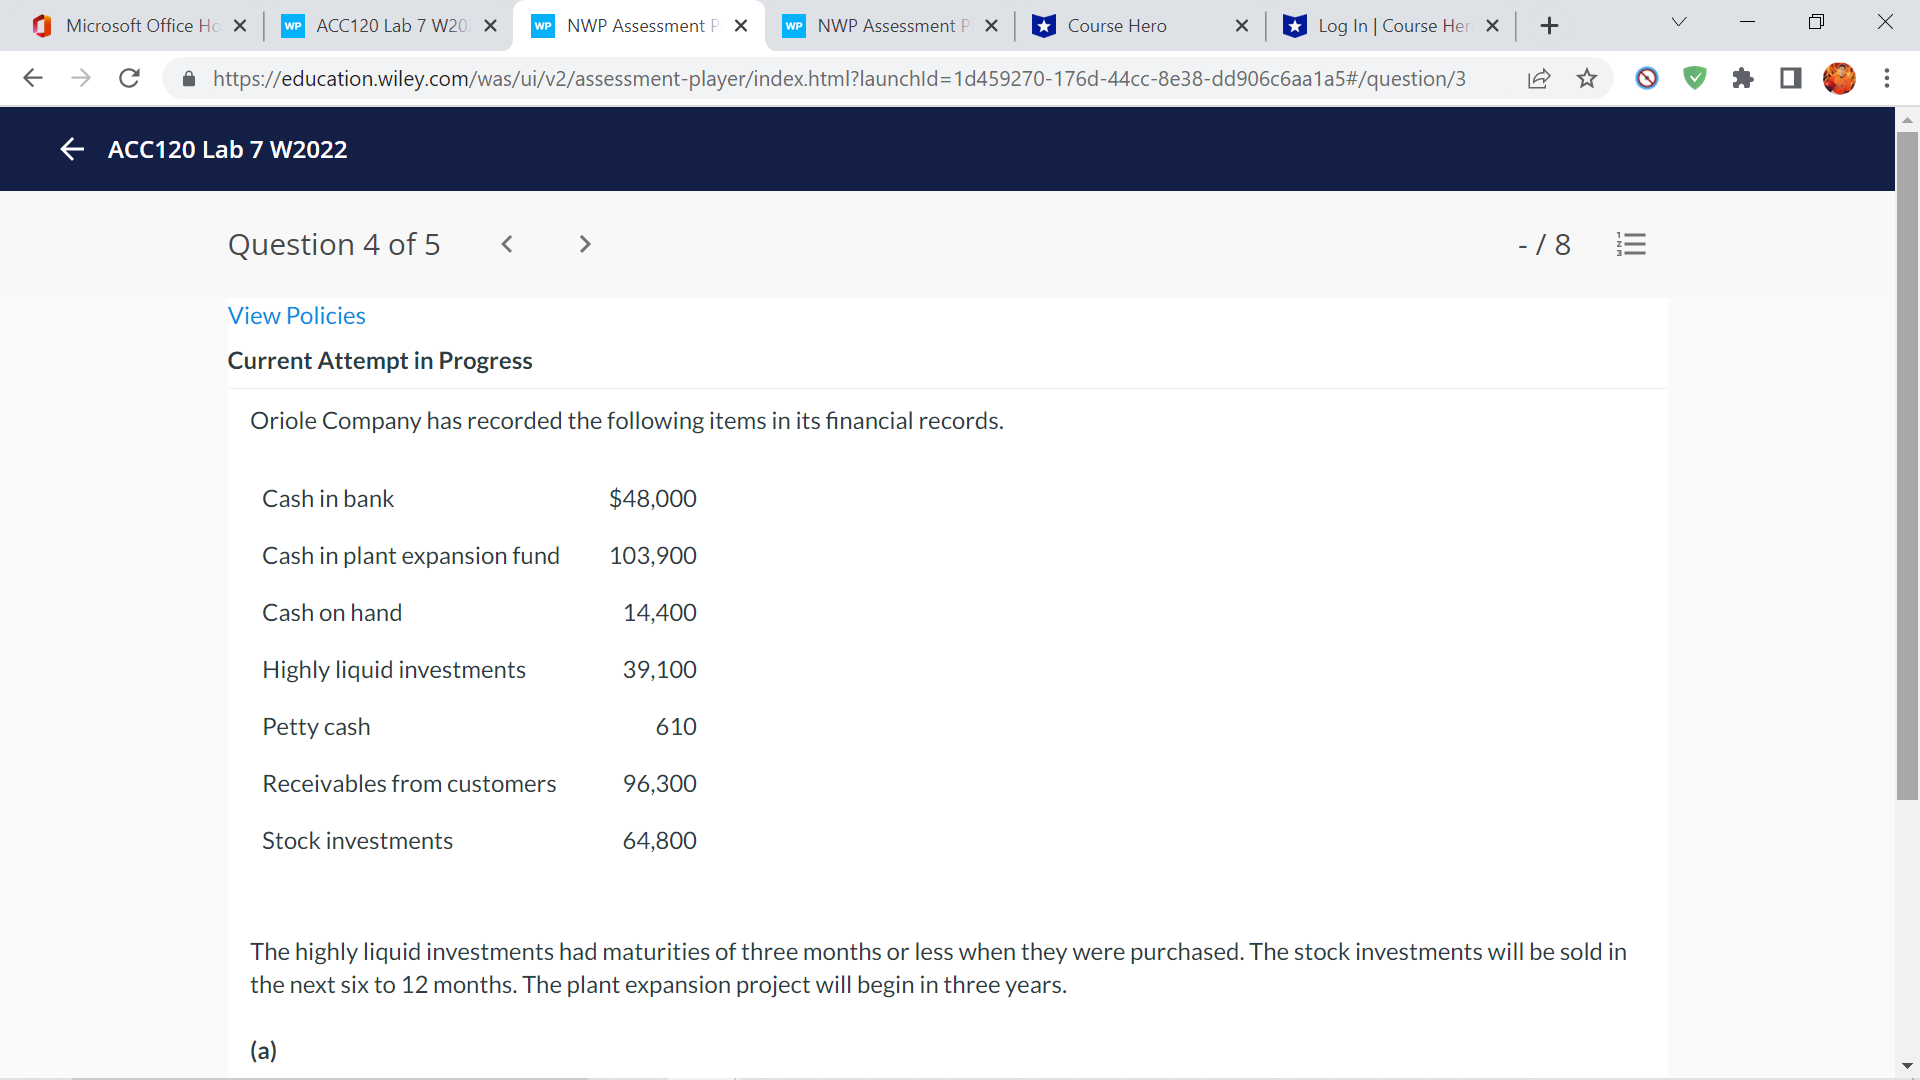Viewport: 1920px width, 1080px height.
Task: Click the back arrow beside ACC120 Lab 7 W2022
Action: [72, 148]
